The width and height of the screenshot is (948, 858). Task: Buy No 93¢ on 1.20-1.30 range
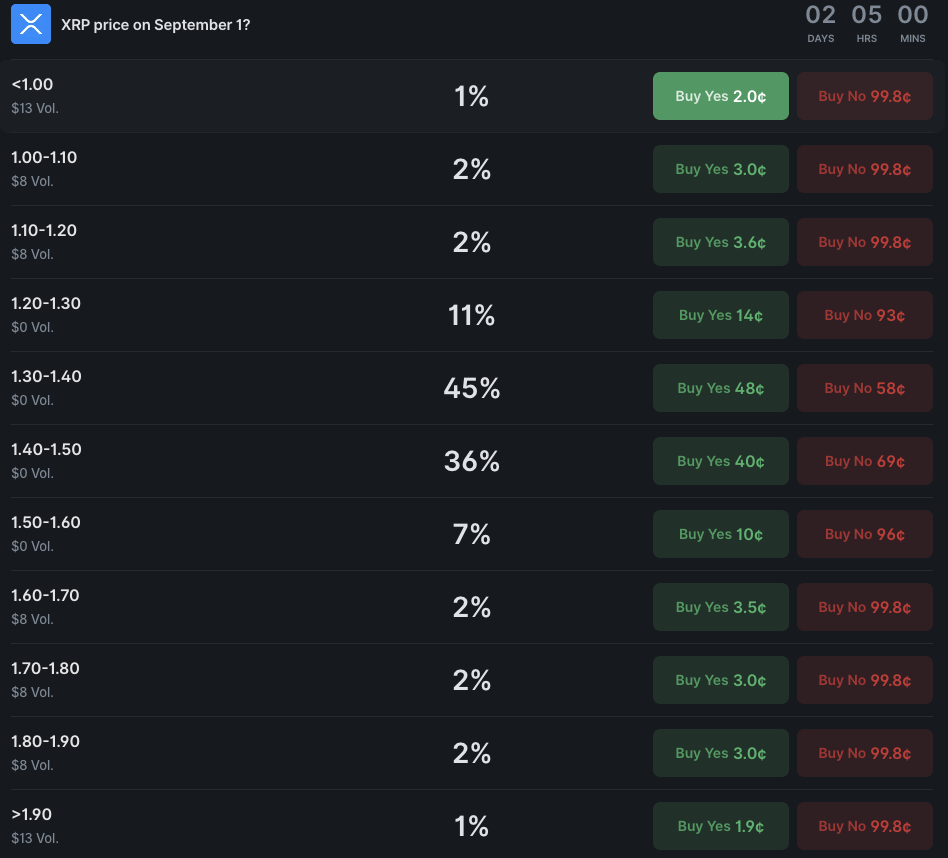865,315
